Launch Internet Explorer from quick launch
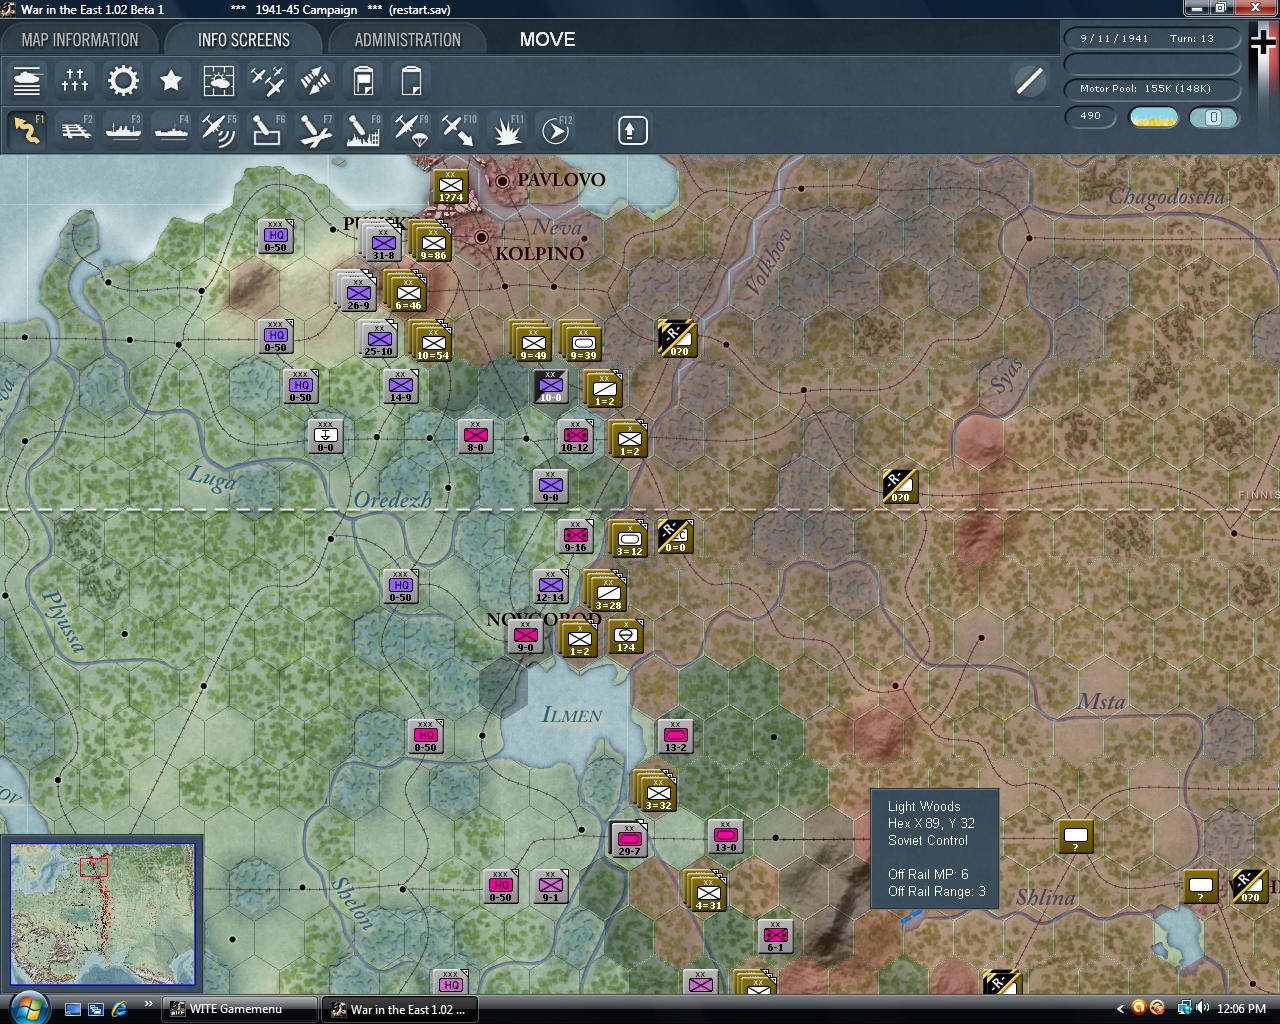Viewport: 1280px width, 1024px height. pos(119,1009)
